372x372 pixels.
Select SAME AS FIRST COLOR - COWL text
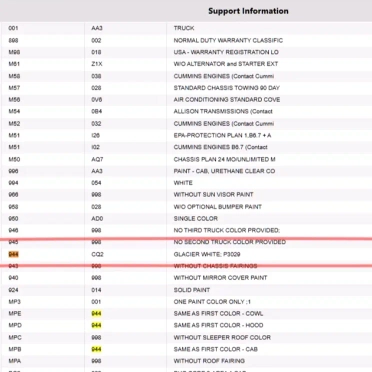point(218,313)
